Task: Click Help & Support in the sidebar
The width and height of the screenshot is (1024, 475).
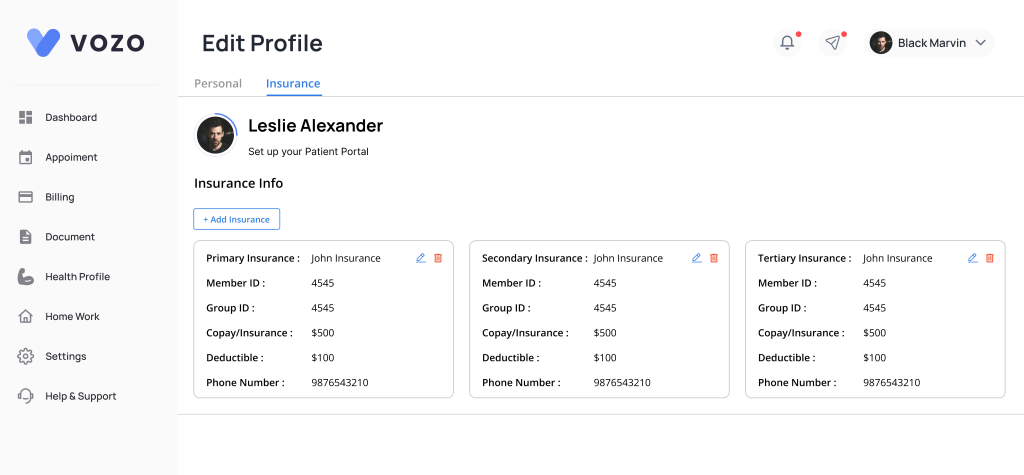Action: tap(80, 397)
